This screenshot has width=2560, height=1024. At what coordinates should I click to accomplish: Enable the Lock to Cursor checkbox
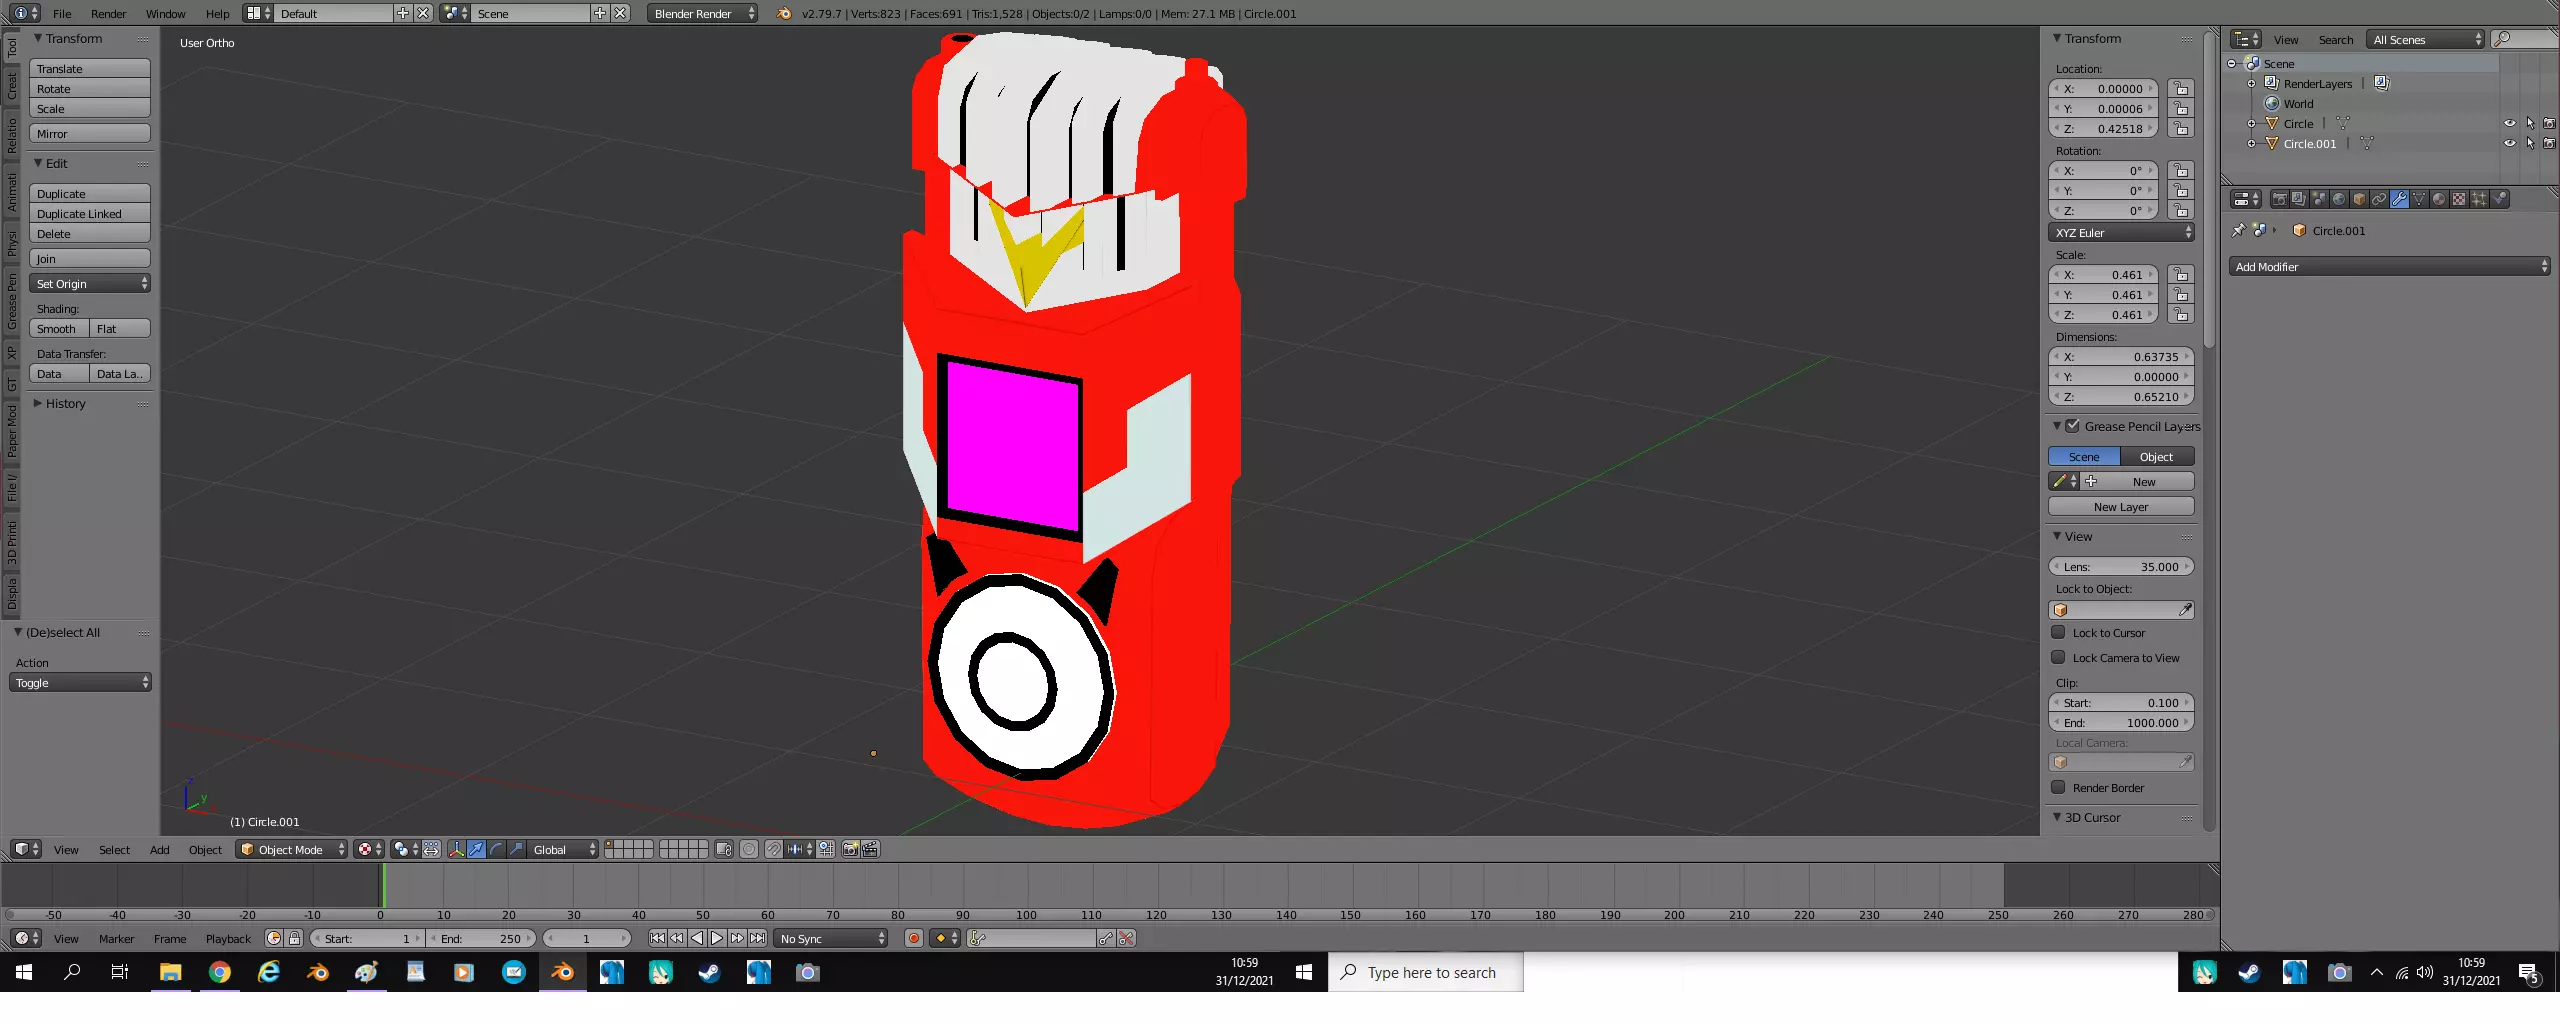(2058, 632)
